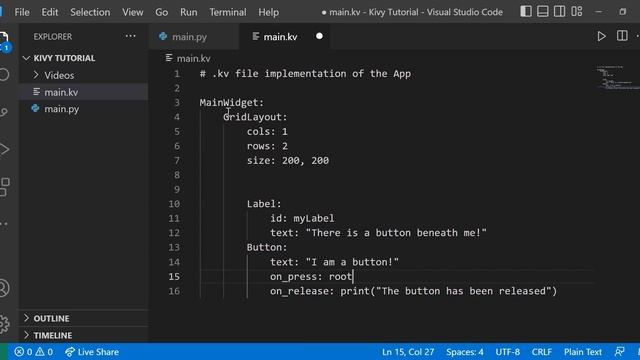Open the Go menu
This screenshot has width=640, height=360.
point(162,12)
